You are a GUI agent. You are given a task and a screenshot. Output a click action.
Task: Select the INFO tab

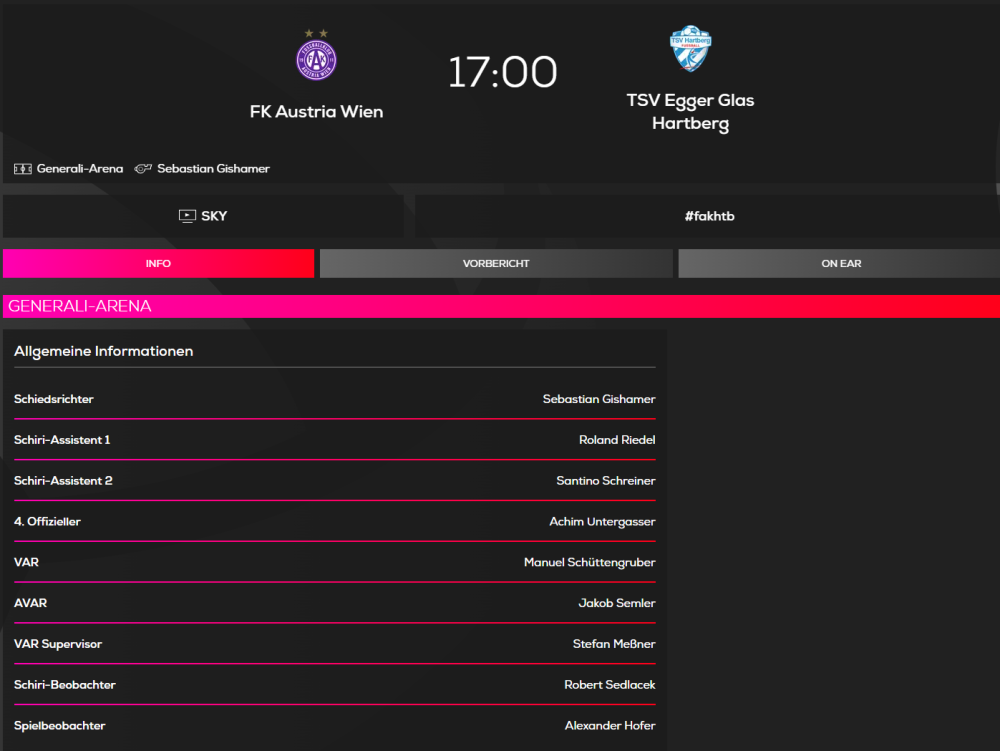[x=158, y=264]
